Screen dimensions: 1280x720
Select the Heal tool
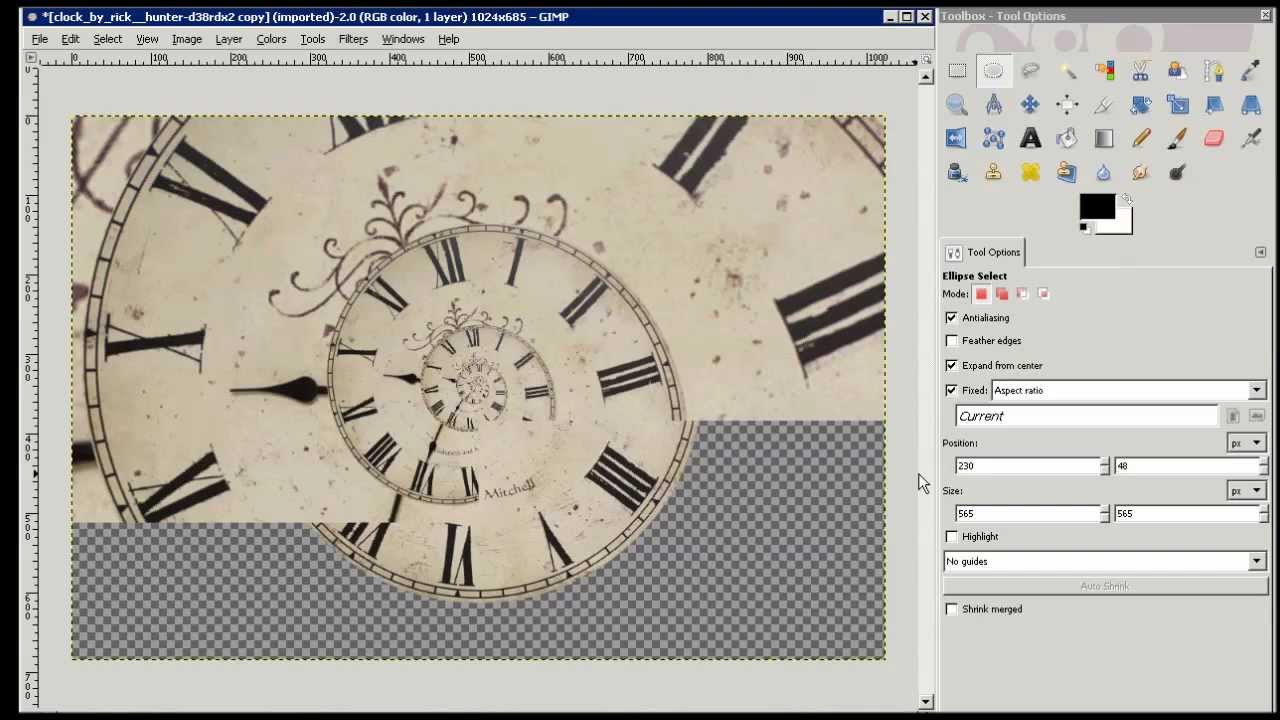tap(1030, 172)
